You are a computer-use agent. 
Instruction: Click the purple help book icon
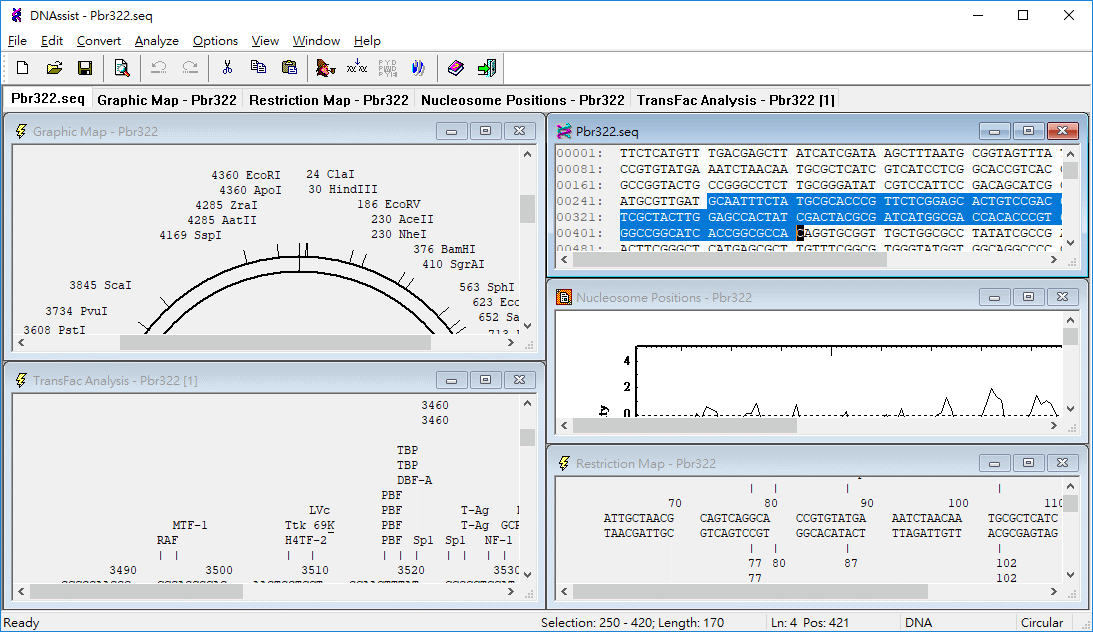(455, 68)
